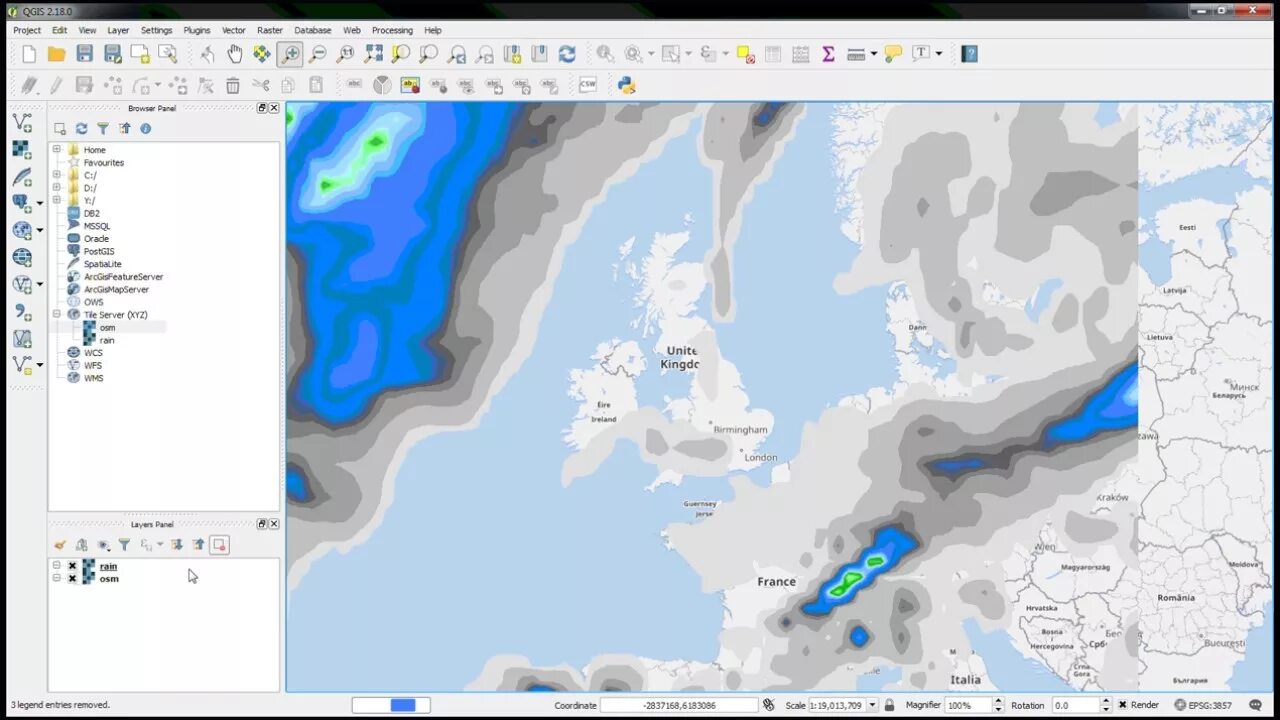Open the Pan Map to Selection icon
1280x720 pixels.
[262, 54]
